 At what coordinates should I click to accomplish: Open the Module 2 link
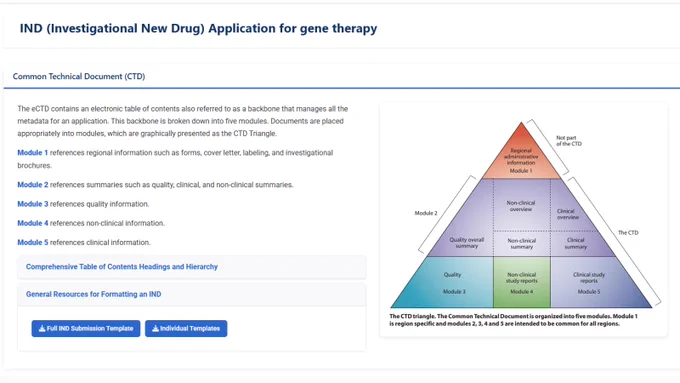(33, 185)
